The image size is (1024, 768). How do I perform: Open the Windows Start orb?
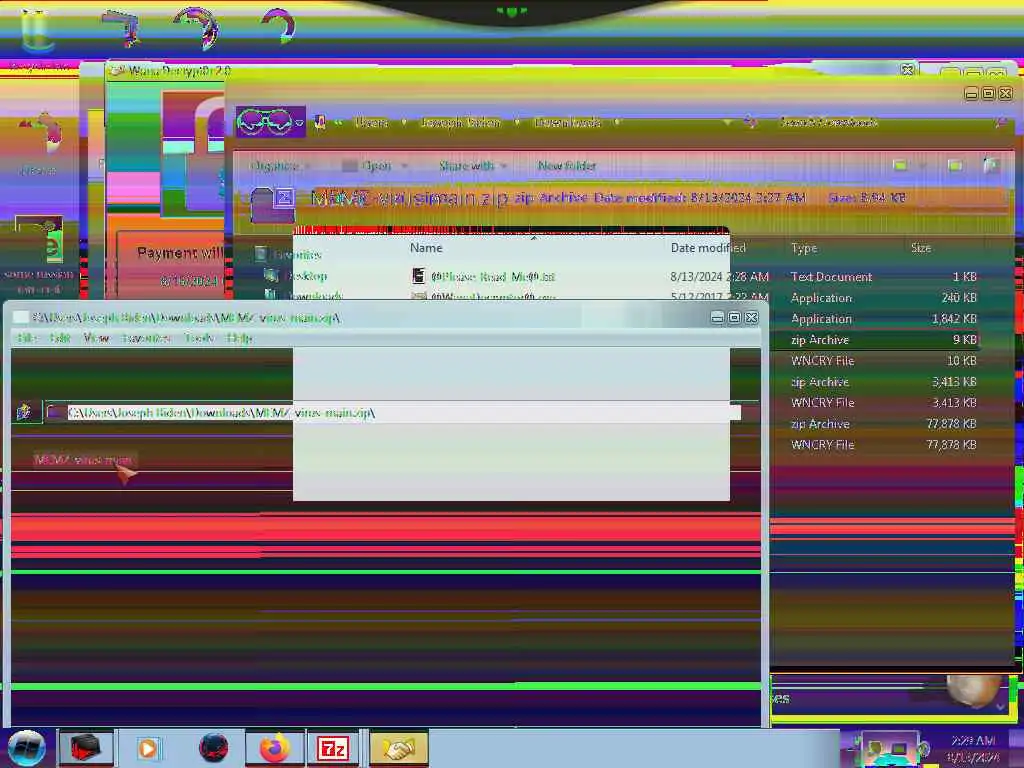pyautogui.click(x=26, y=748)
